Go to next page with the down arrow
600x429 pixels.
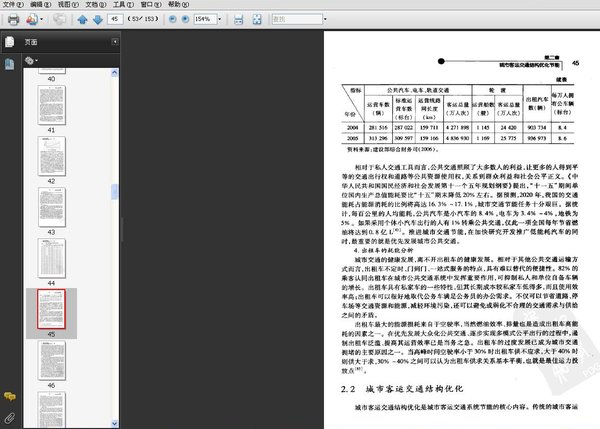[98, 19]
